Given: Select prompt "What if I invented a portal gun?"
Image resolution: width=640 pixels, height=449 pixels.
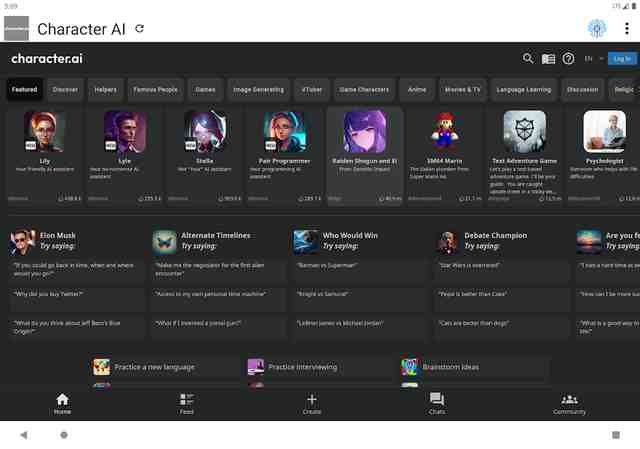Looking at the screenshot, I should click(x=218, y=328).
